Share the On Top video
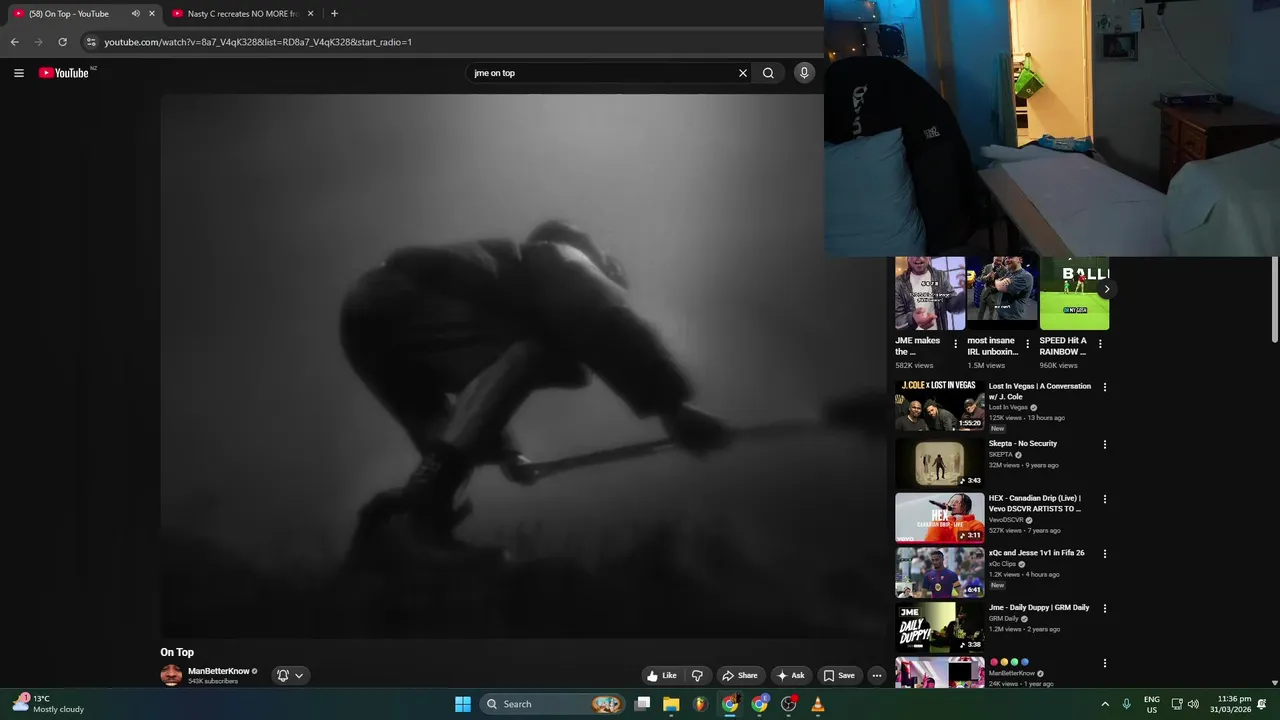1280x720 pixels. coord(740,676)
